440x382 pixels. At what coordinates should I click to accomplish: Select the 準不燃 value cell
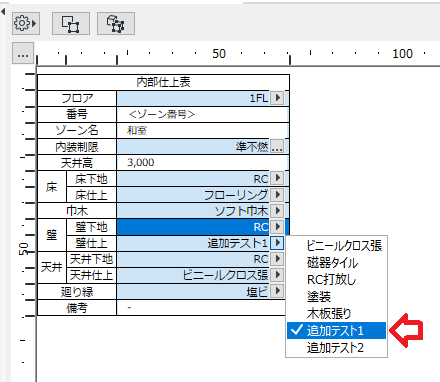(193, 146)
